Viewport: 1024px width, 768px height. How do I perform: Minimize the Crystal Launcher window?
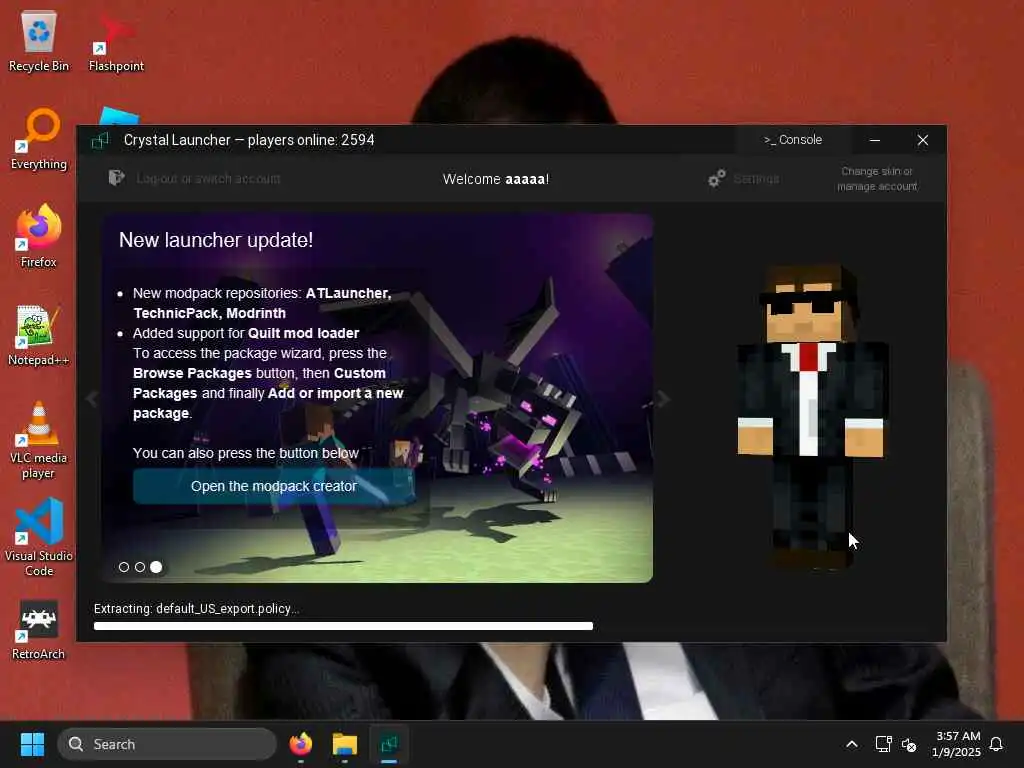(875, 140)
